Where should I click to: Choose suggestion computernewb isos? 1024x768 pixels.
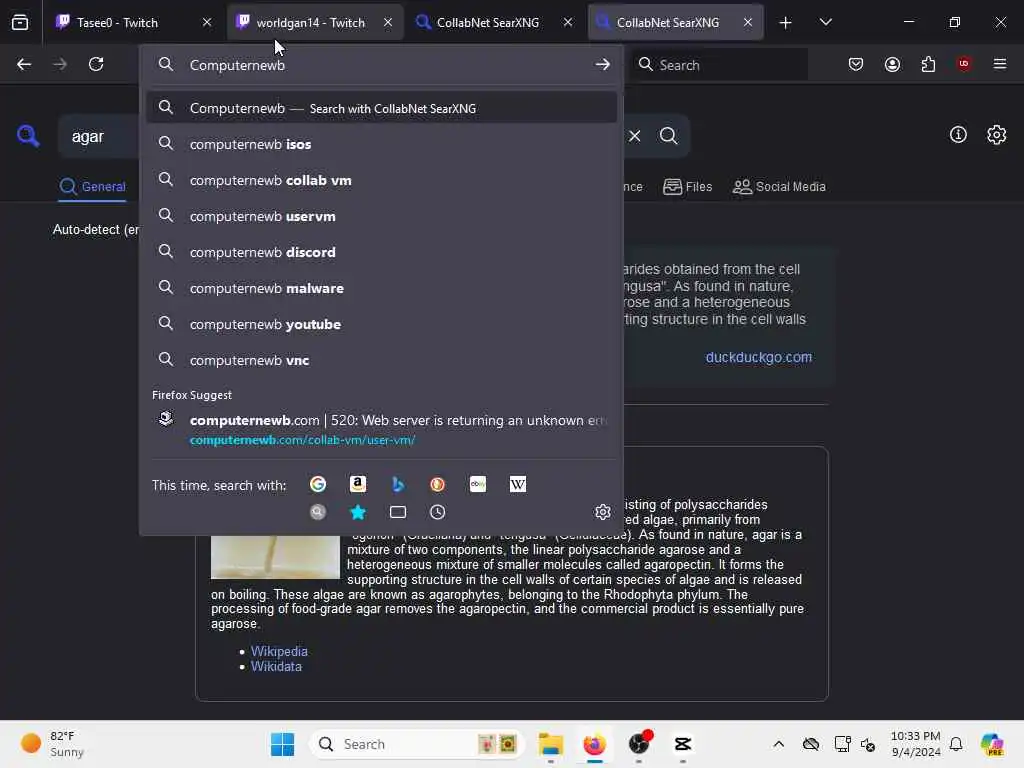pos(381,144)
